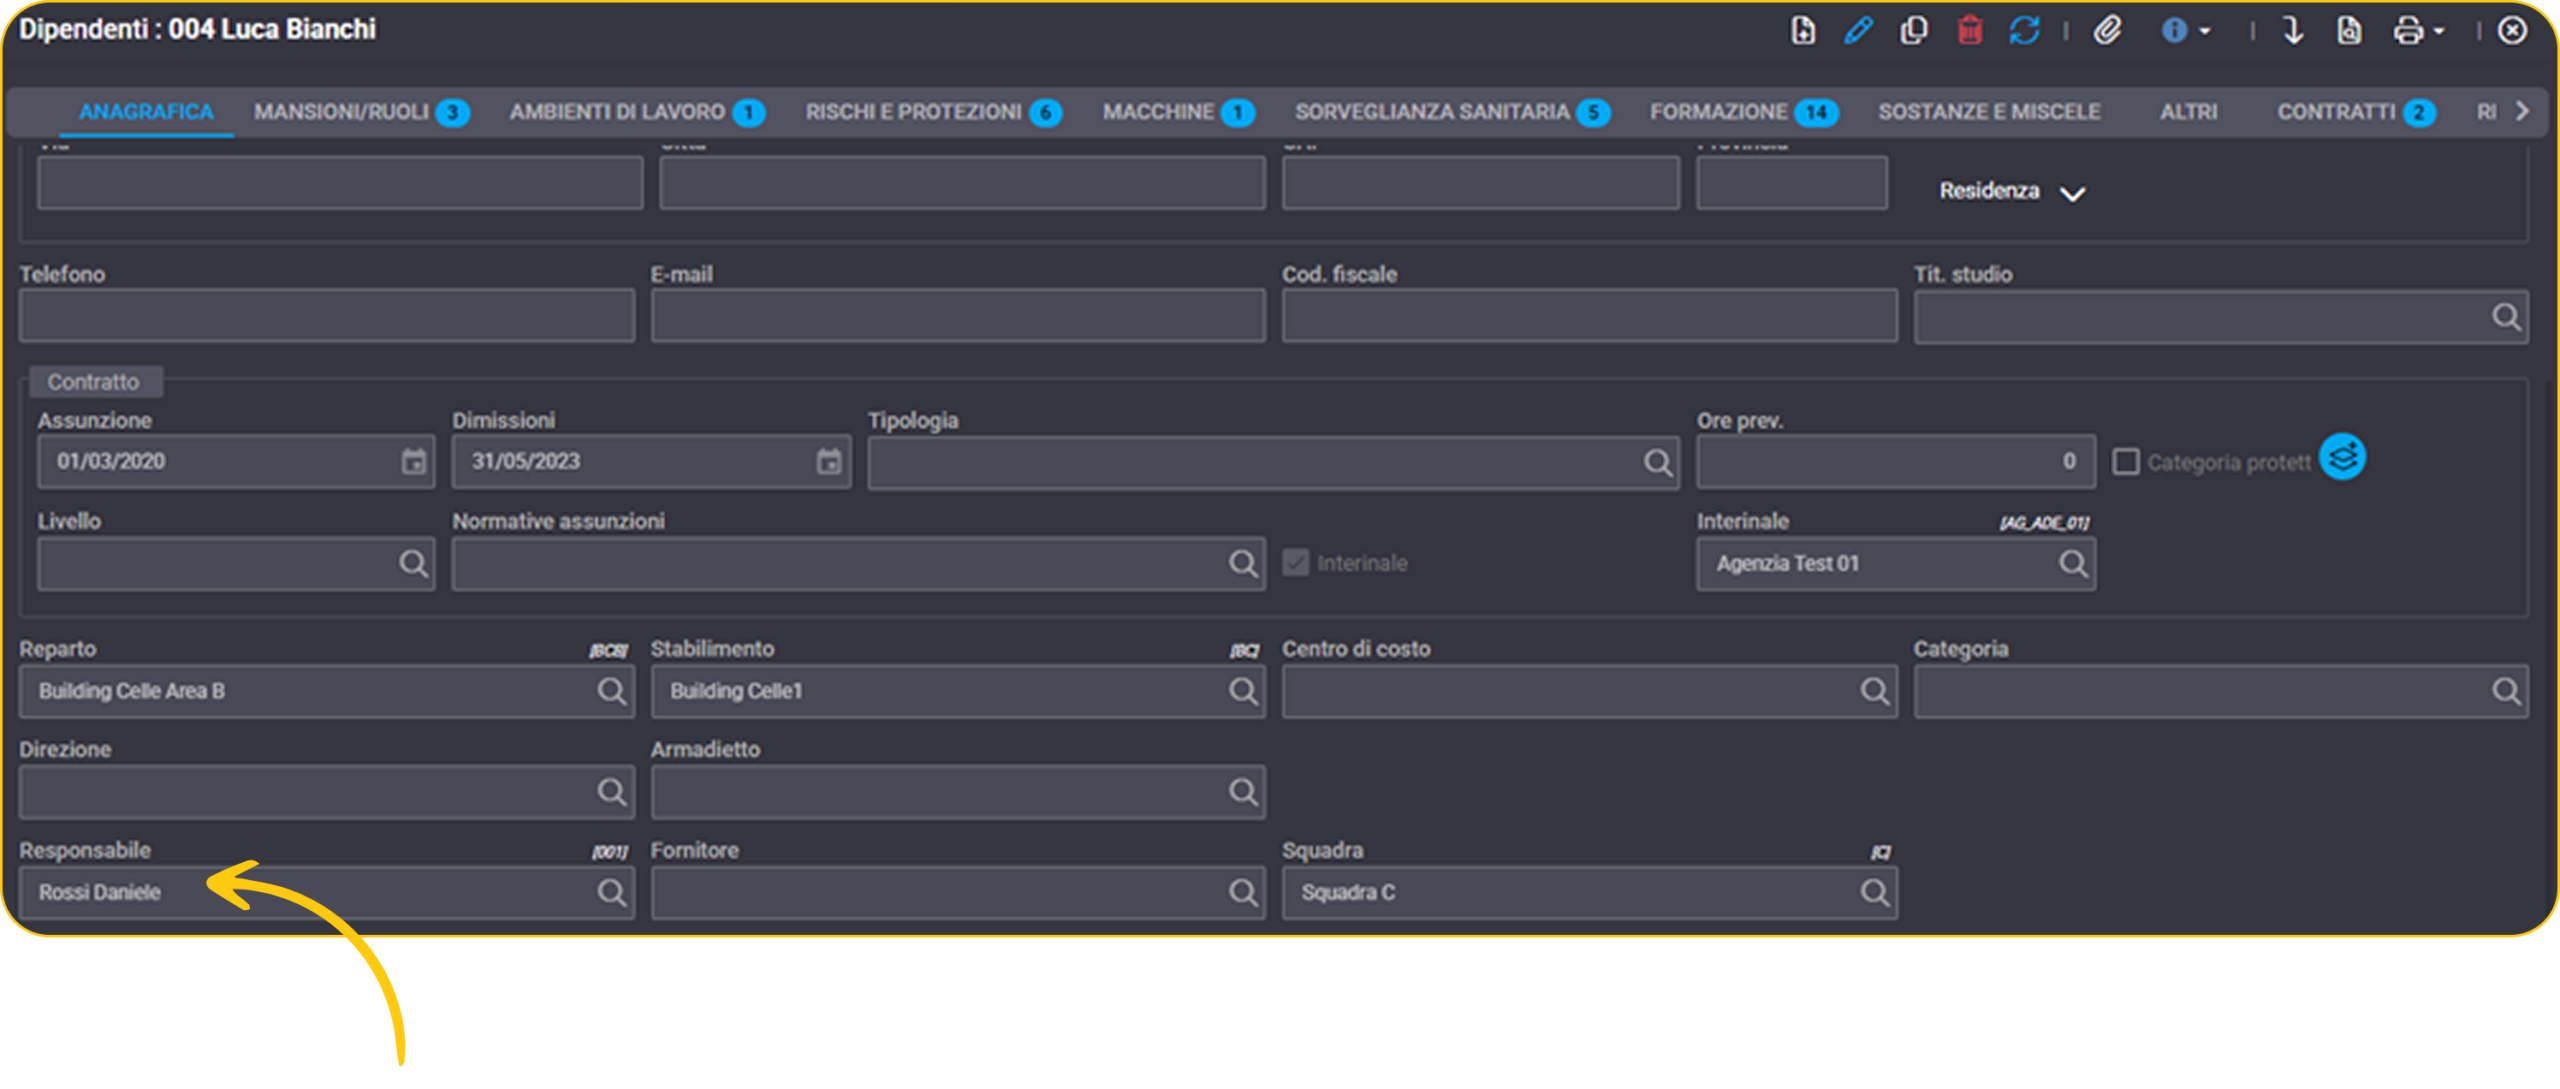Screen dimensions: 2560x1089
Task: Open attachments via paperclip icon
Action: [x=2107, y=30]
